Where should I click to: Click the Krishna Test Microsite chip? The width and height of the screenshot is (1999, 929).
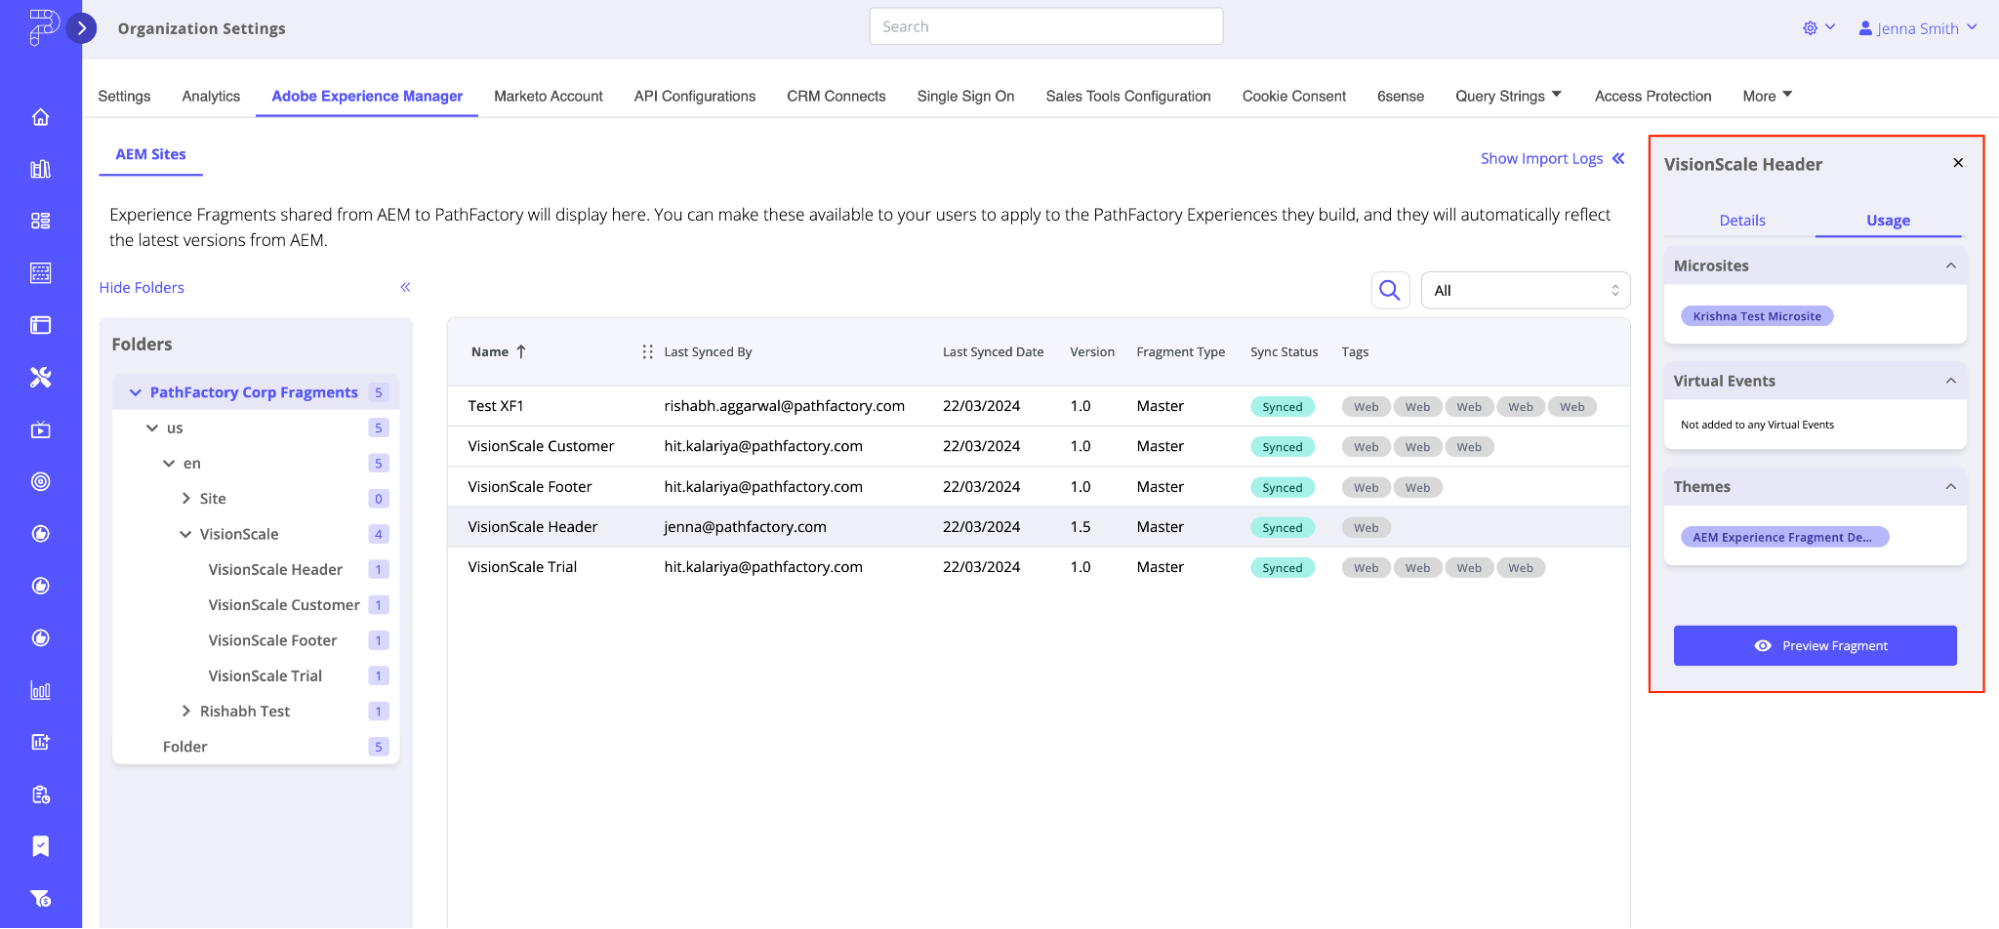1756,315
